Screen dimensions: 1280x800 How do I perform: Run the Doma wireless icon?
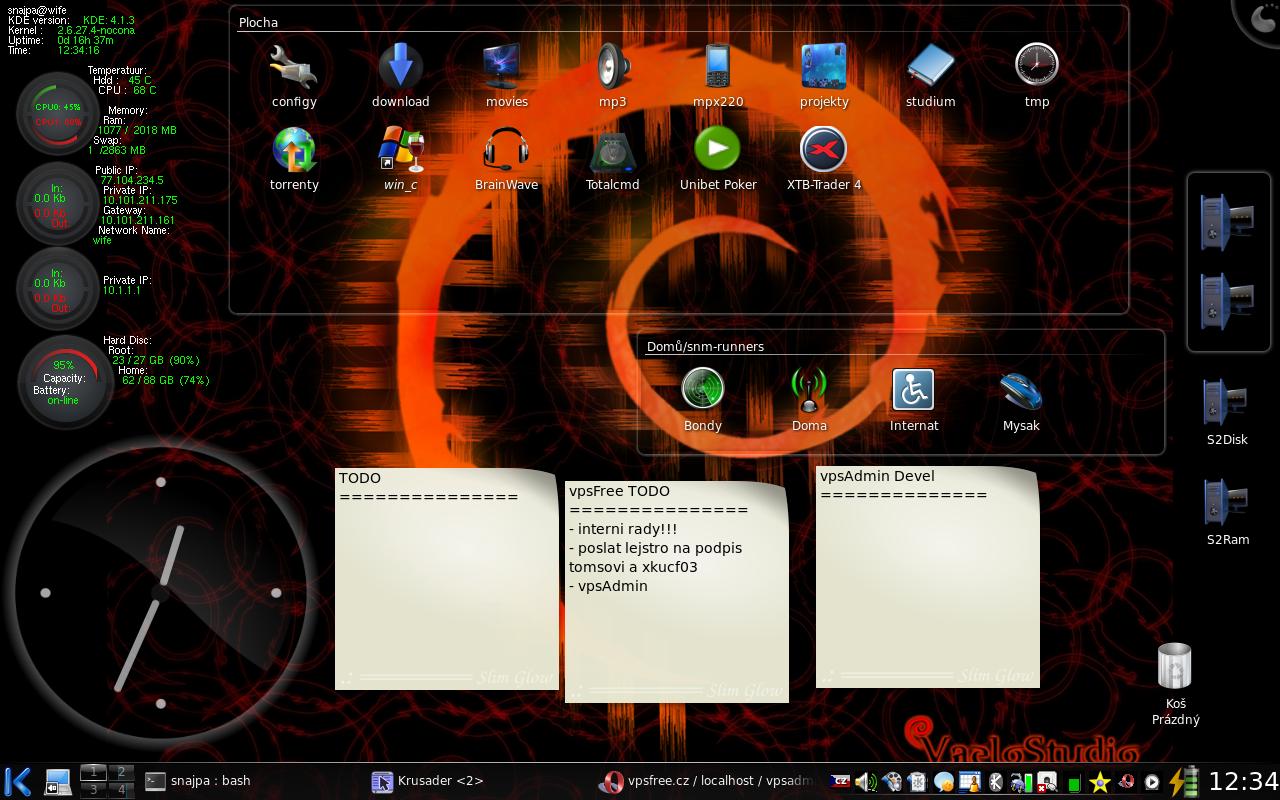click(x=809, y=390)
